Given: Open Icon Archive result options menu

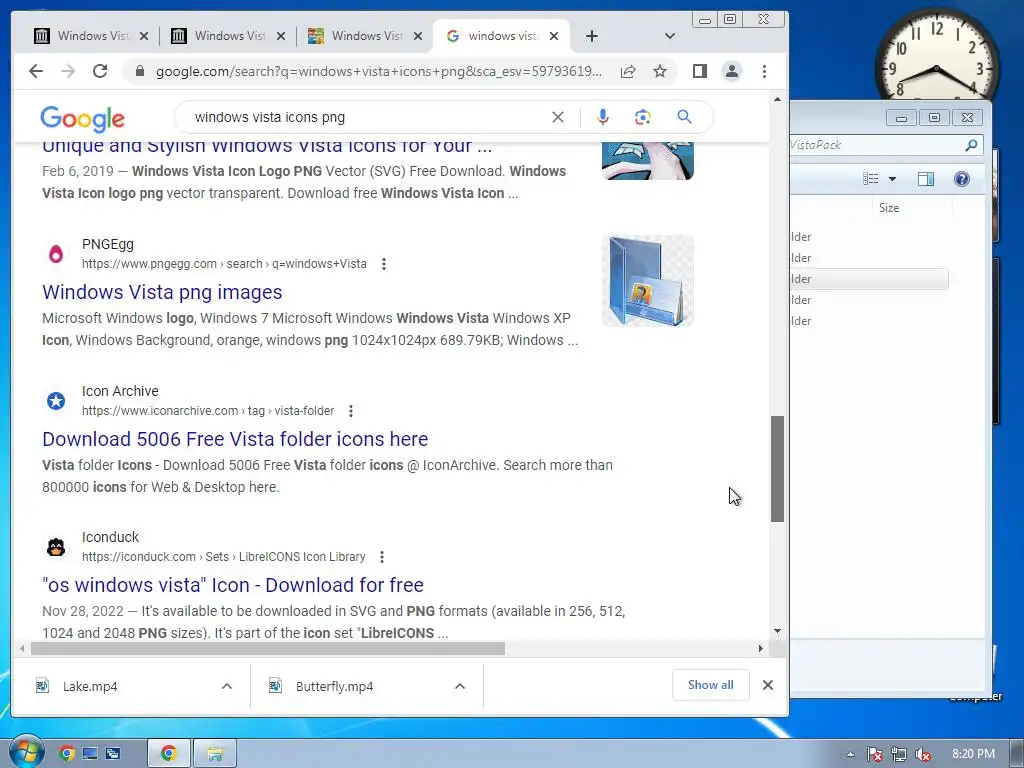Looking at the screenshot, I should coord(351,411).
